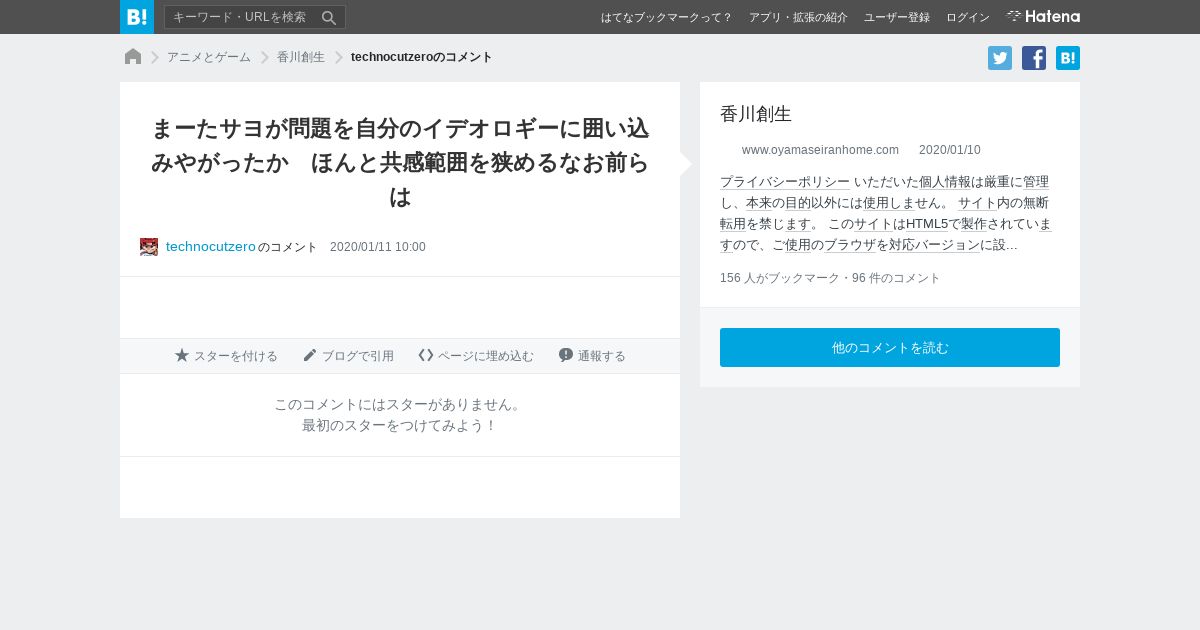The height and width of the screenshot is (630, 1200).
Task: Share on Twitter icon
Action: [x=1000, y=58]
